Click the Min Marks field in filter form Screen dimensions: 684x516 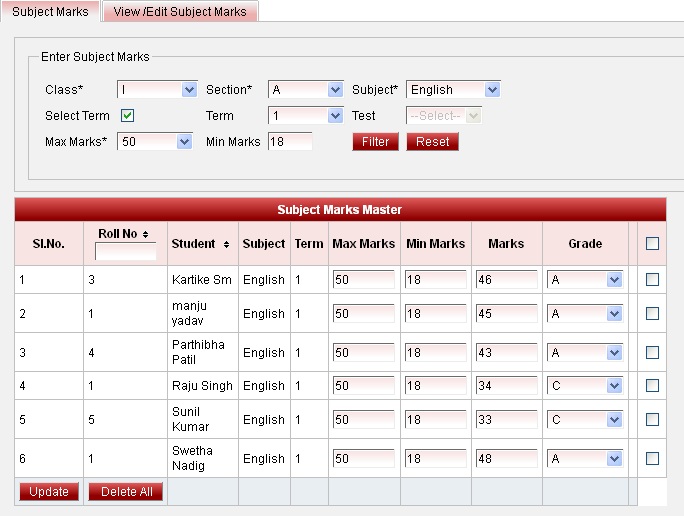290,142
